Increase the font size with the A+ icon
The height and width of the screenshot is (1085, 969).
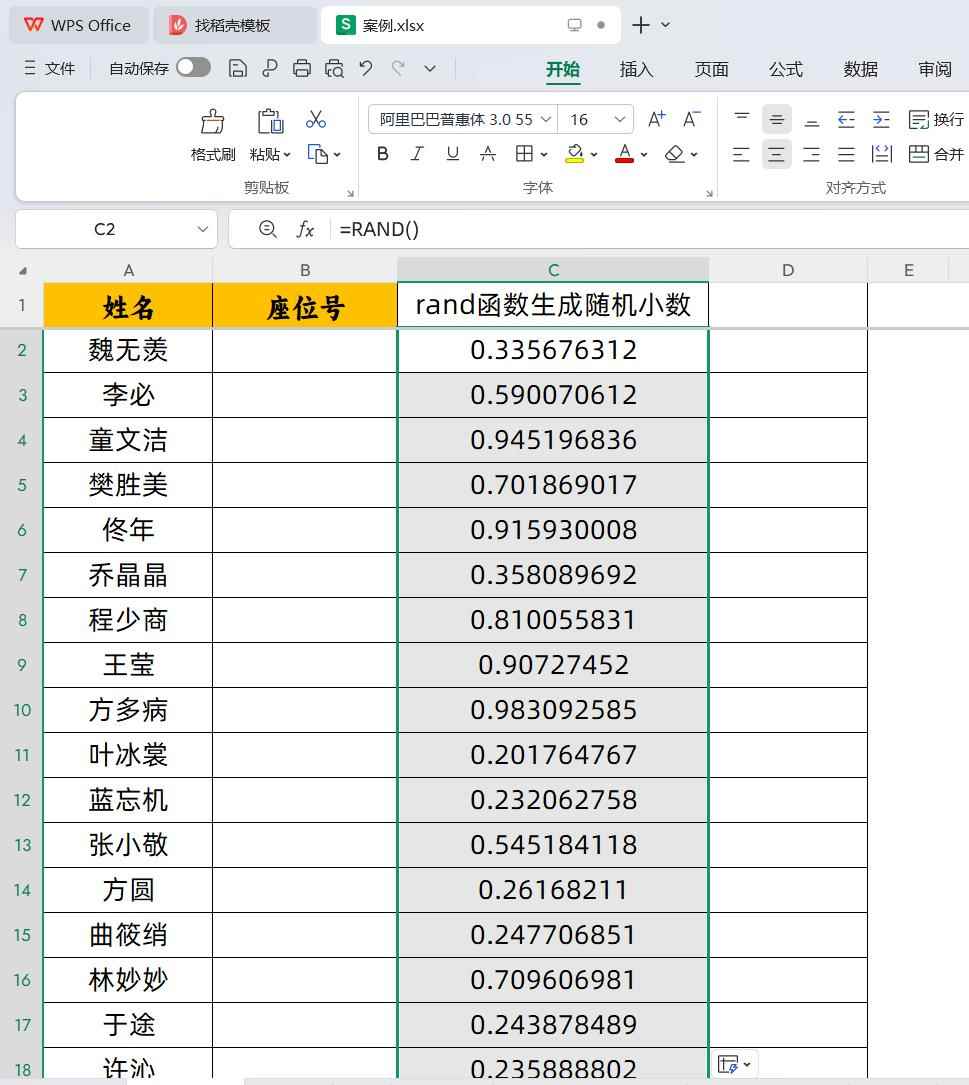(x=656, y=119)
